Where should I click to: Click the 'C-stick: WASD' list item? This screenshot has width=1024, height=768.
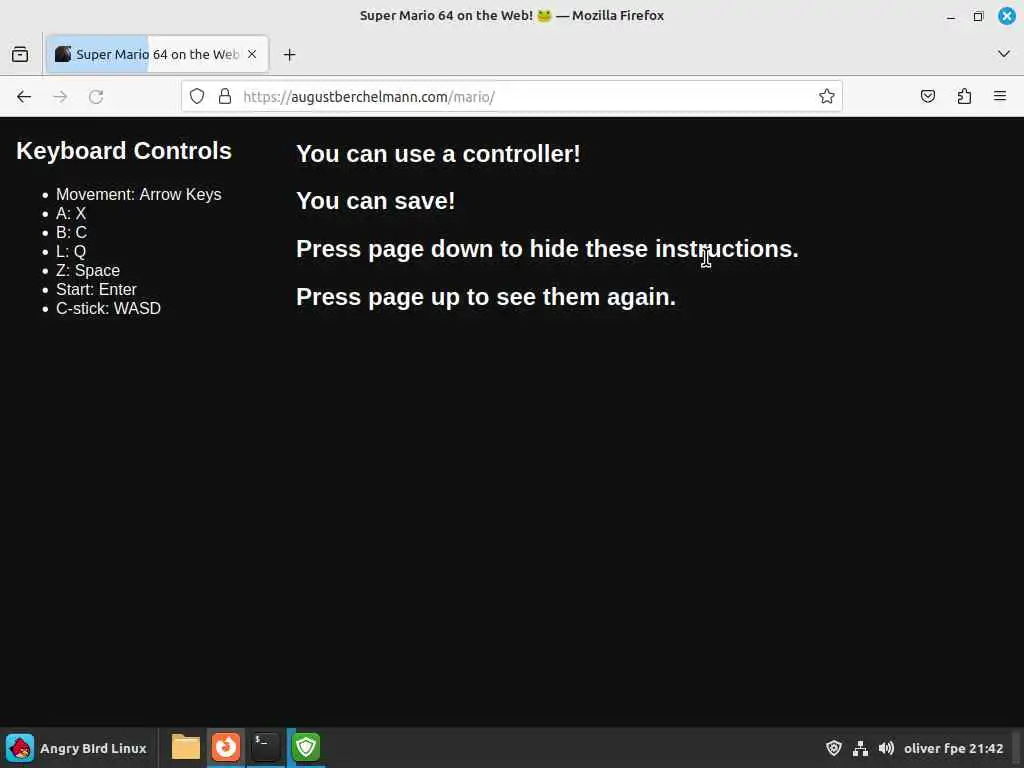[108, 308]
